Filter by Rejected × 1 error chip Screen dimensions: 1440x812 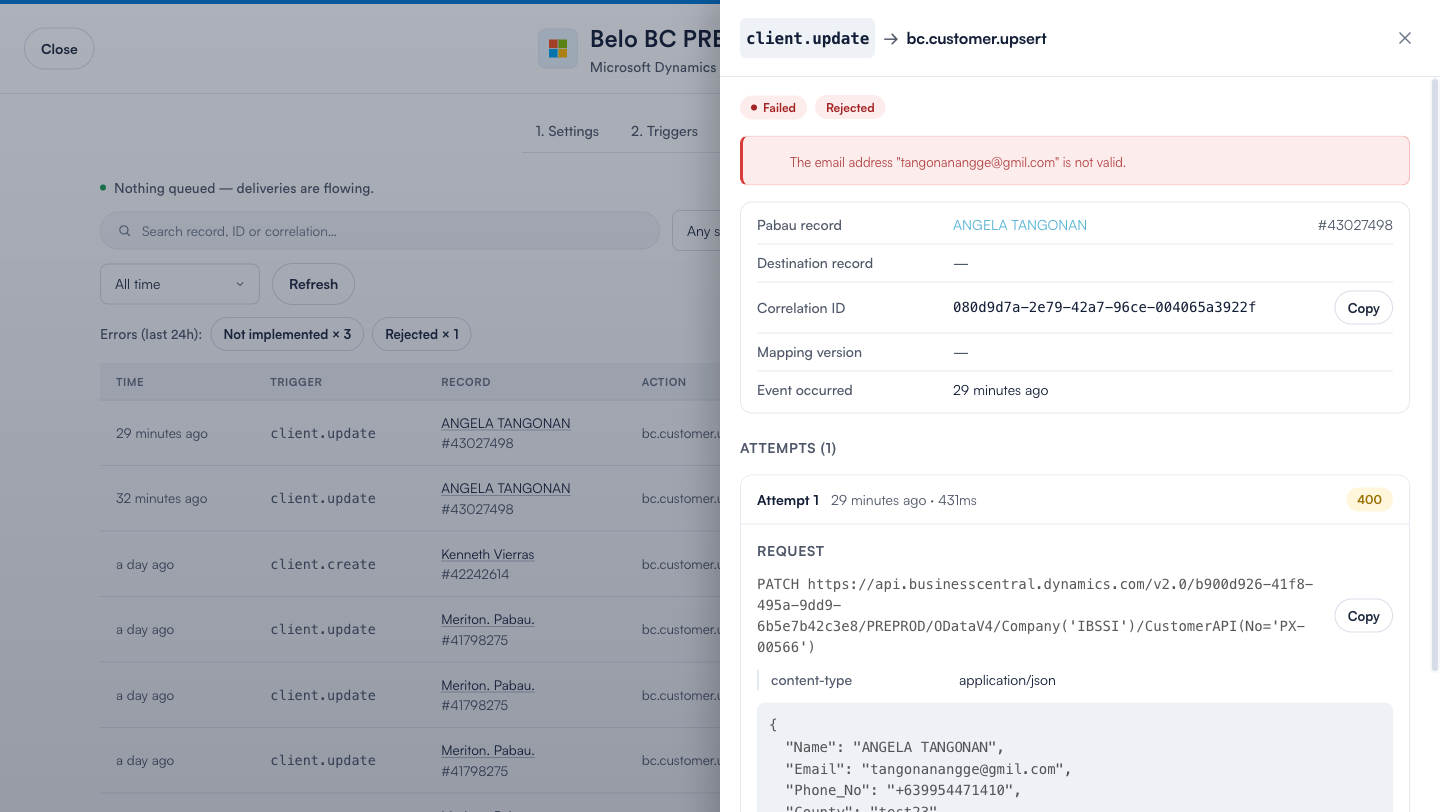click(x=421, y=334)
